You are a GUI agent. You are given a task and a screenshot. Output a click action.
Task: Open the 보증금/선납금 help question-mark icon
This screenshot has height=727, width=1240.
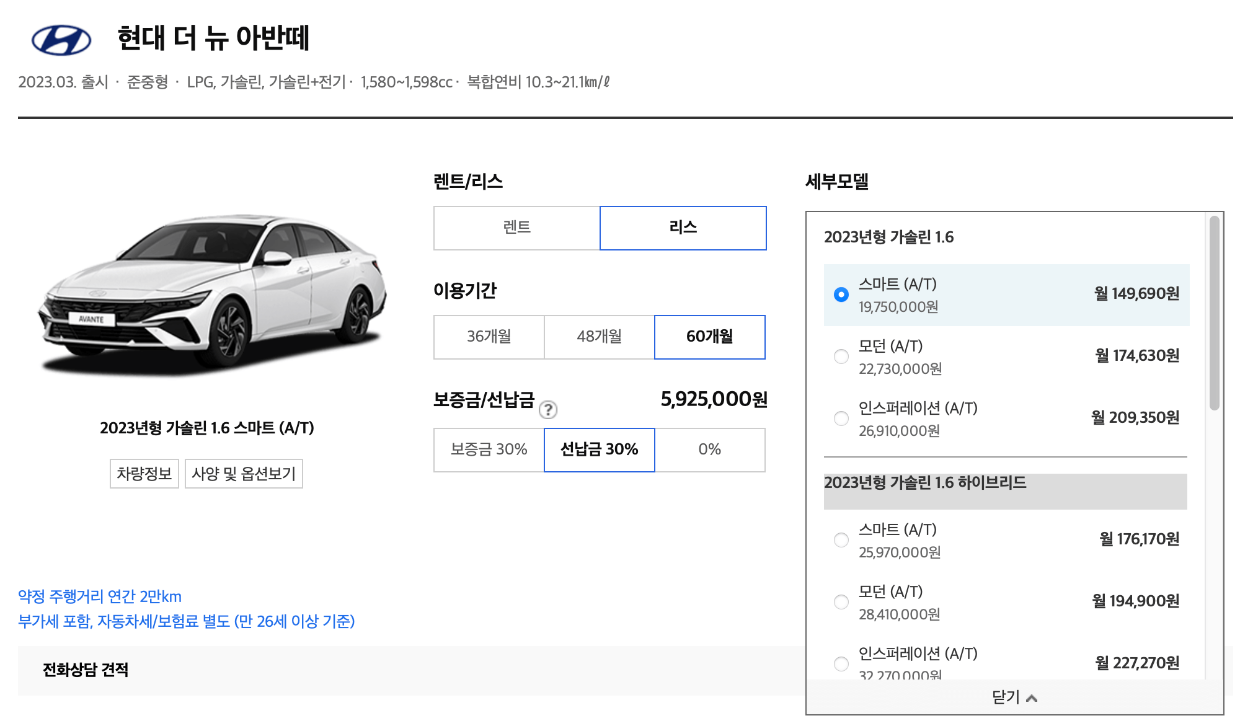[x=548, y=409]
